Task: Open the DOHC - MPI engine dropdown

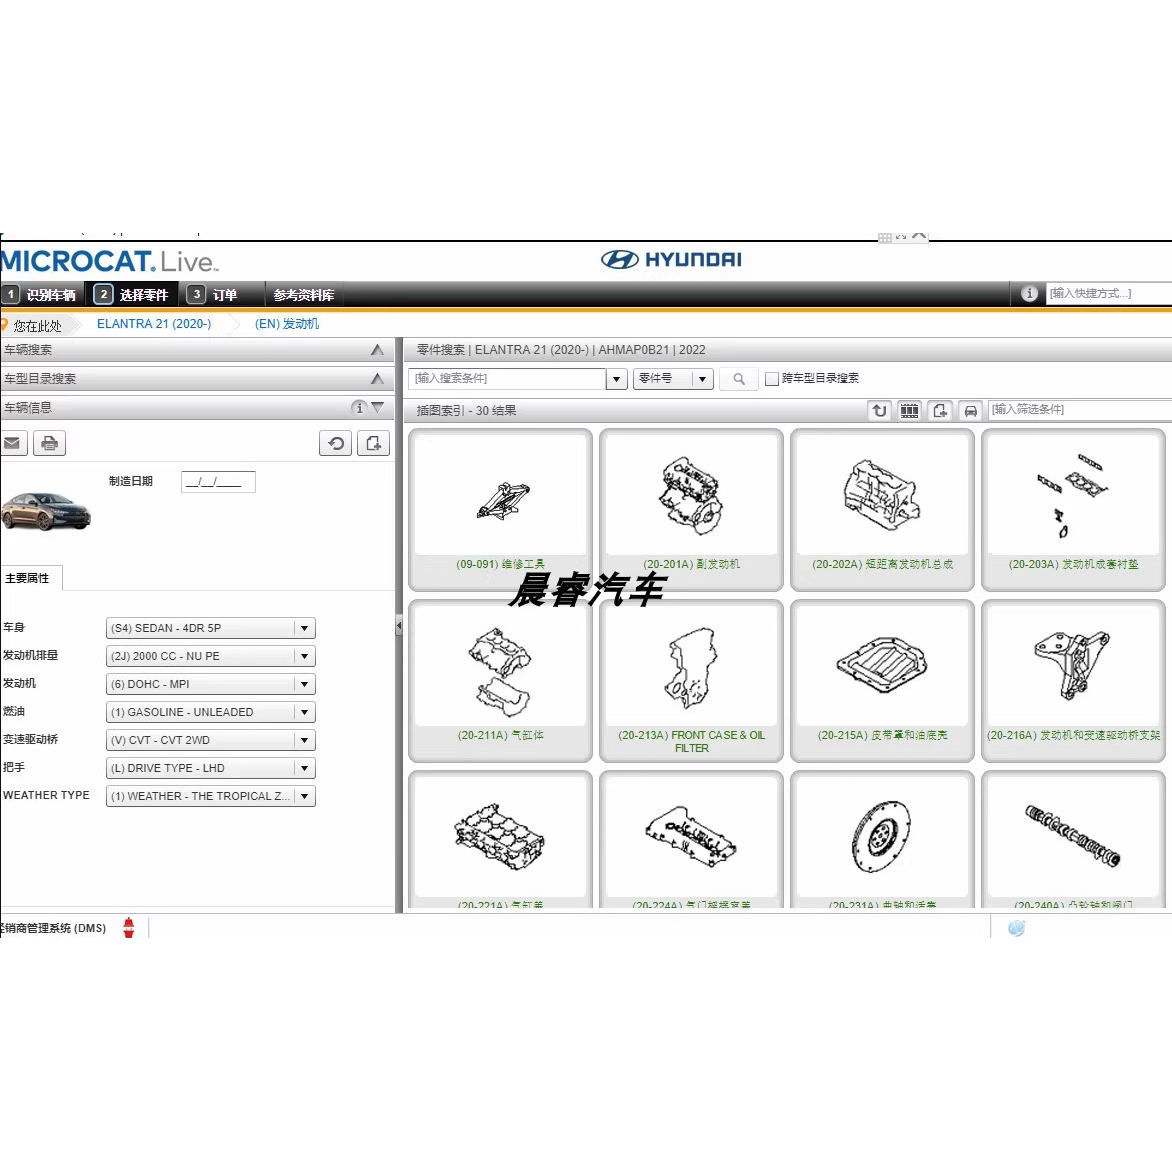Action: click(211, 684)
